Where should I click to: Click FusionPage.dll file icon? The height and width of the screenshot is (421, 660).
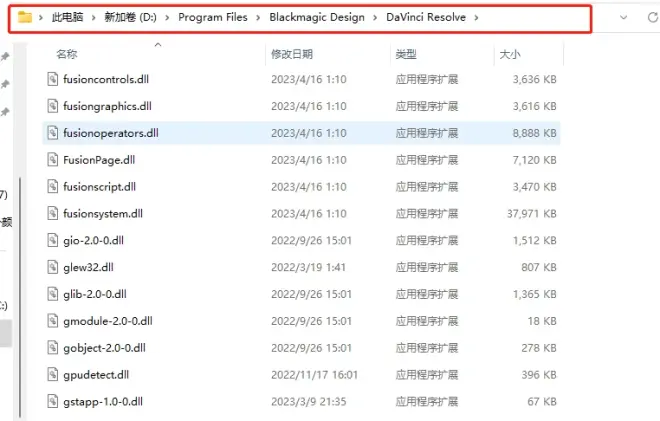pos(53,160)
